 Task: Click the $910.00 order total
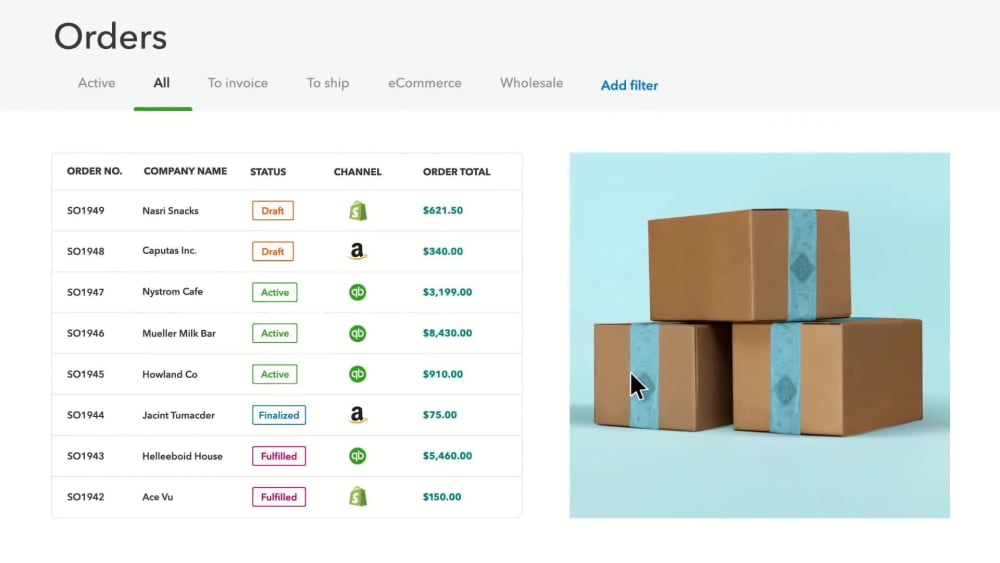click(x=443, y=374)
